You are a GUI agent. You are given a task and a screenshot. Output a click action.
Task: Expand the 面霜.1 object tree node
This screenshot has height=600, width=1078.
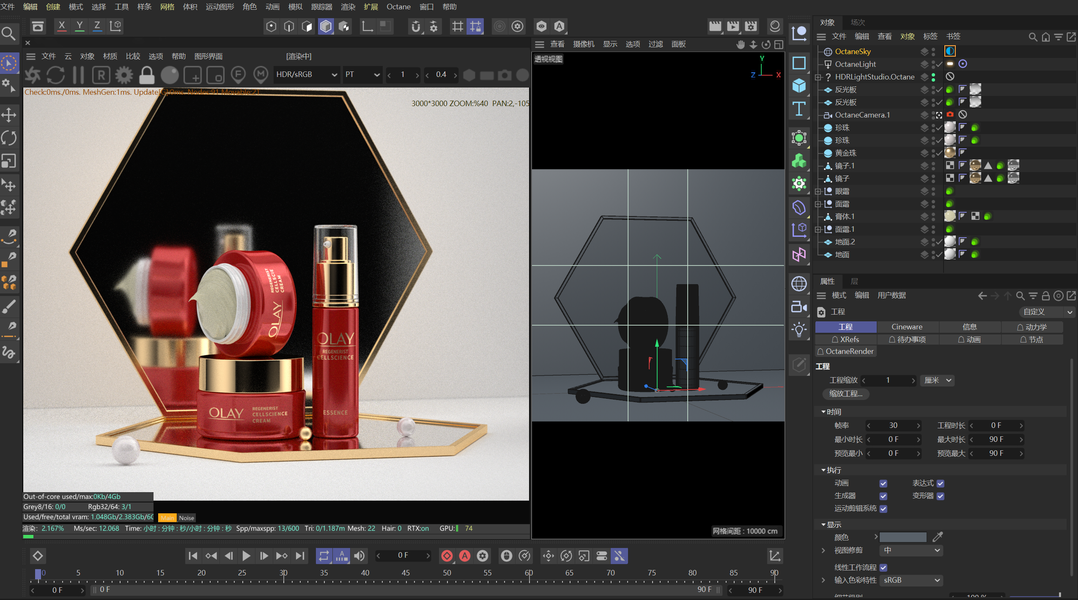click(x=818, y=230)
